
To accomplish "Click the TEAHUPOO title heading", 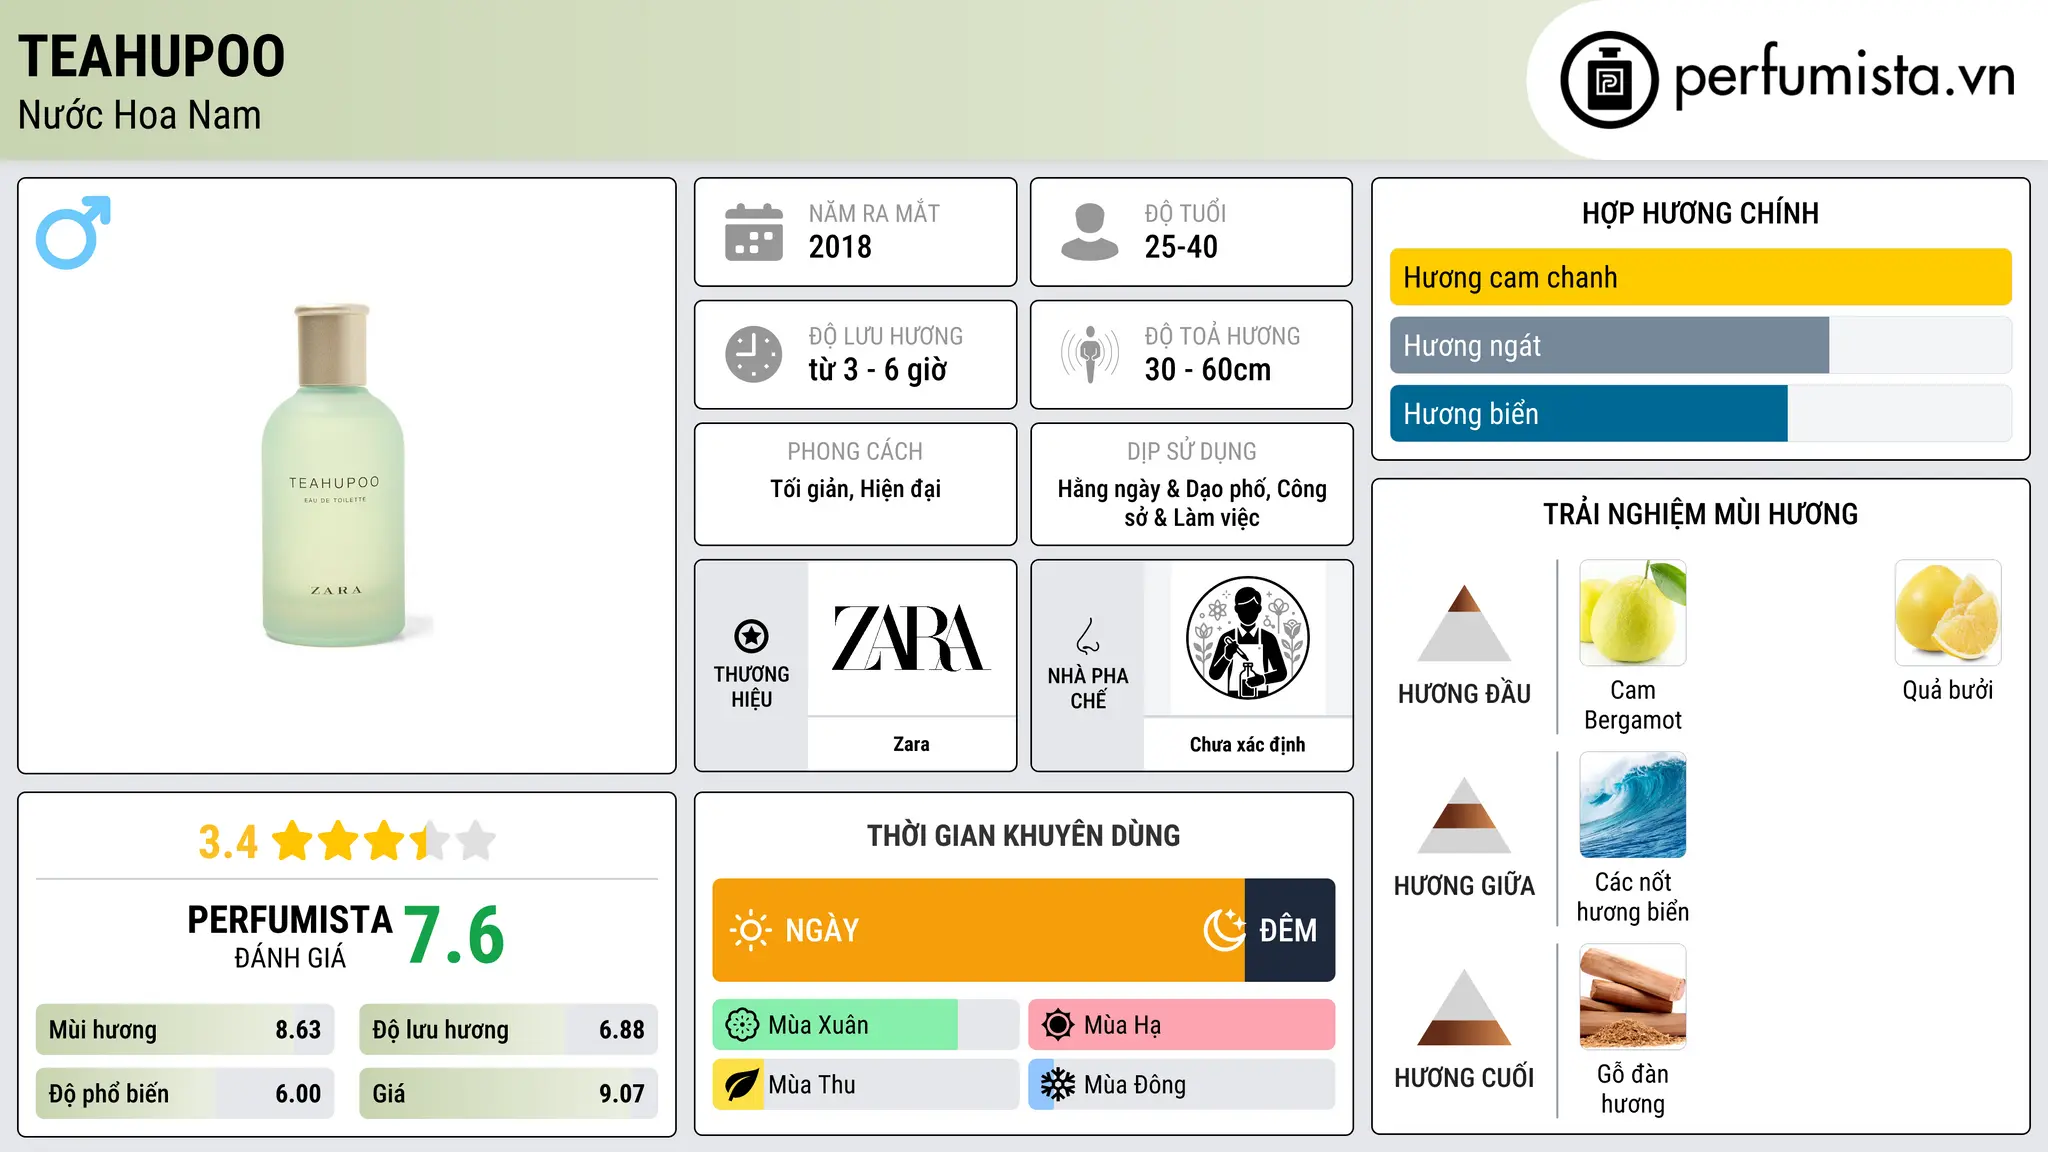I will tap(152, 56).
